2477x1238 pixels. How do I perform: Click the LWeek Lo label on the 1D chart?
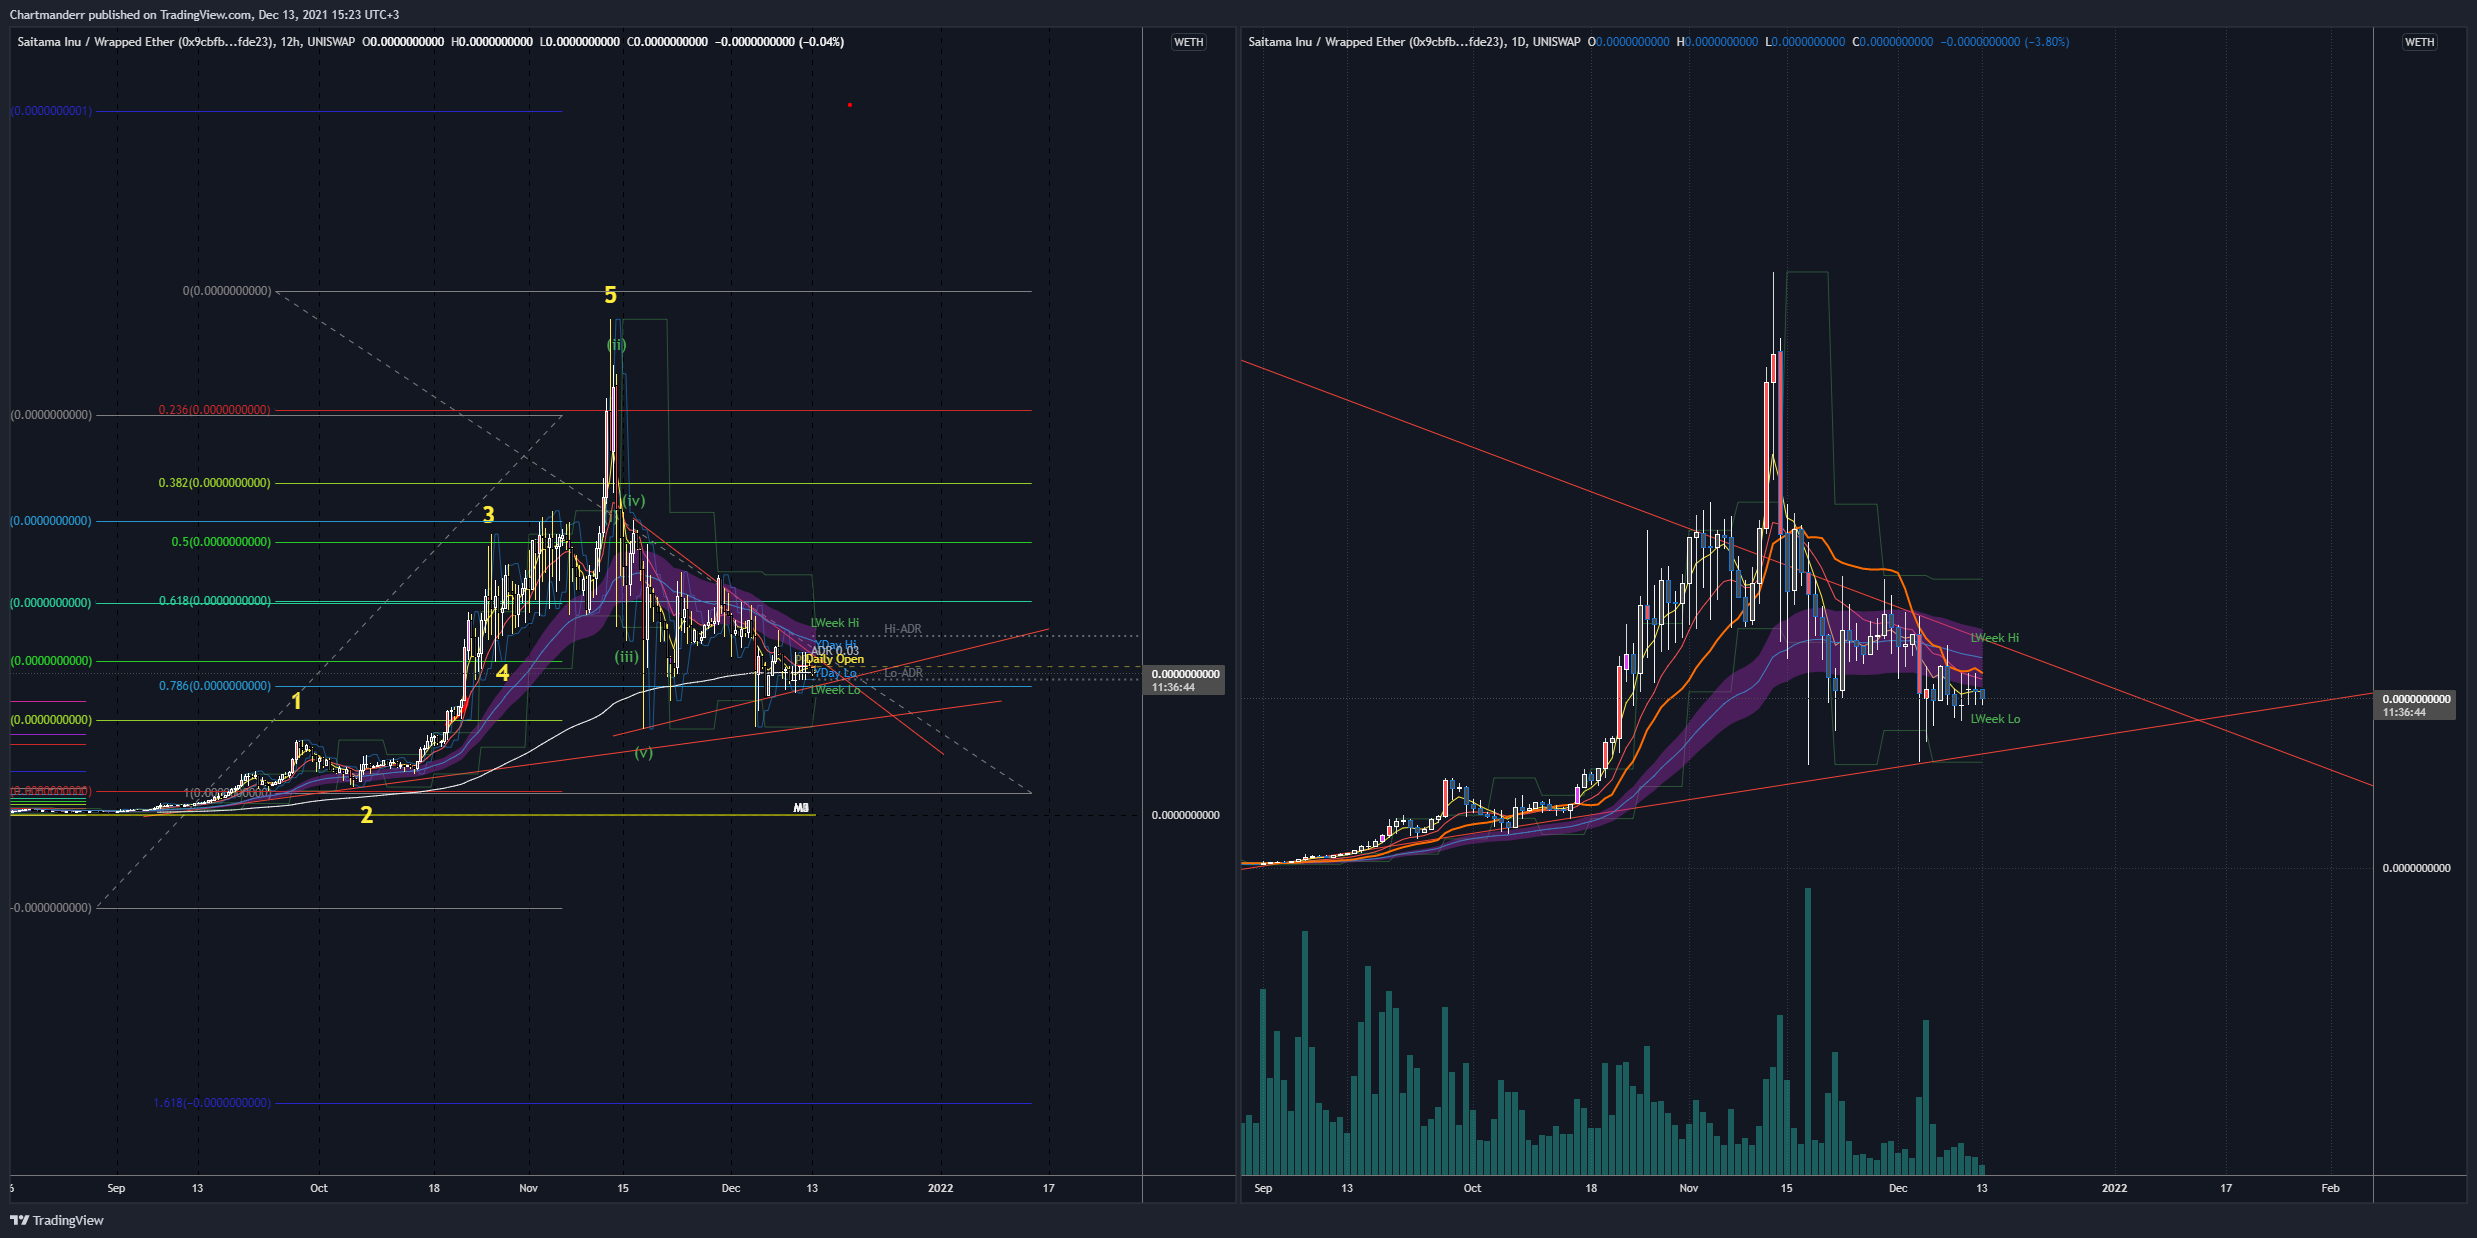1995,719
